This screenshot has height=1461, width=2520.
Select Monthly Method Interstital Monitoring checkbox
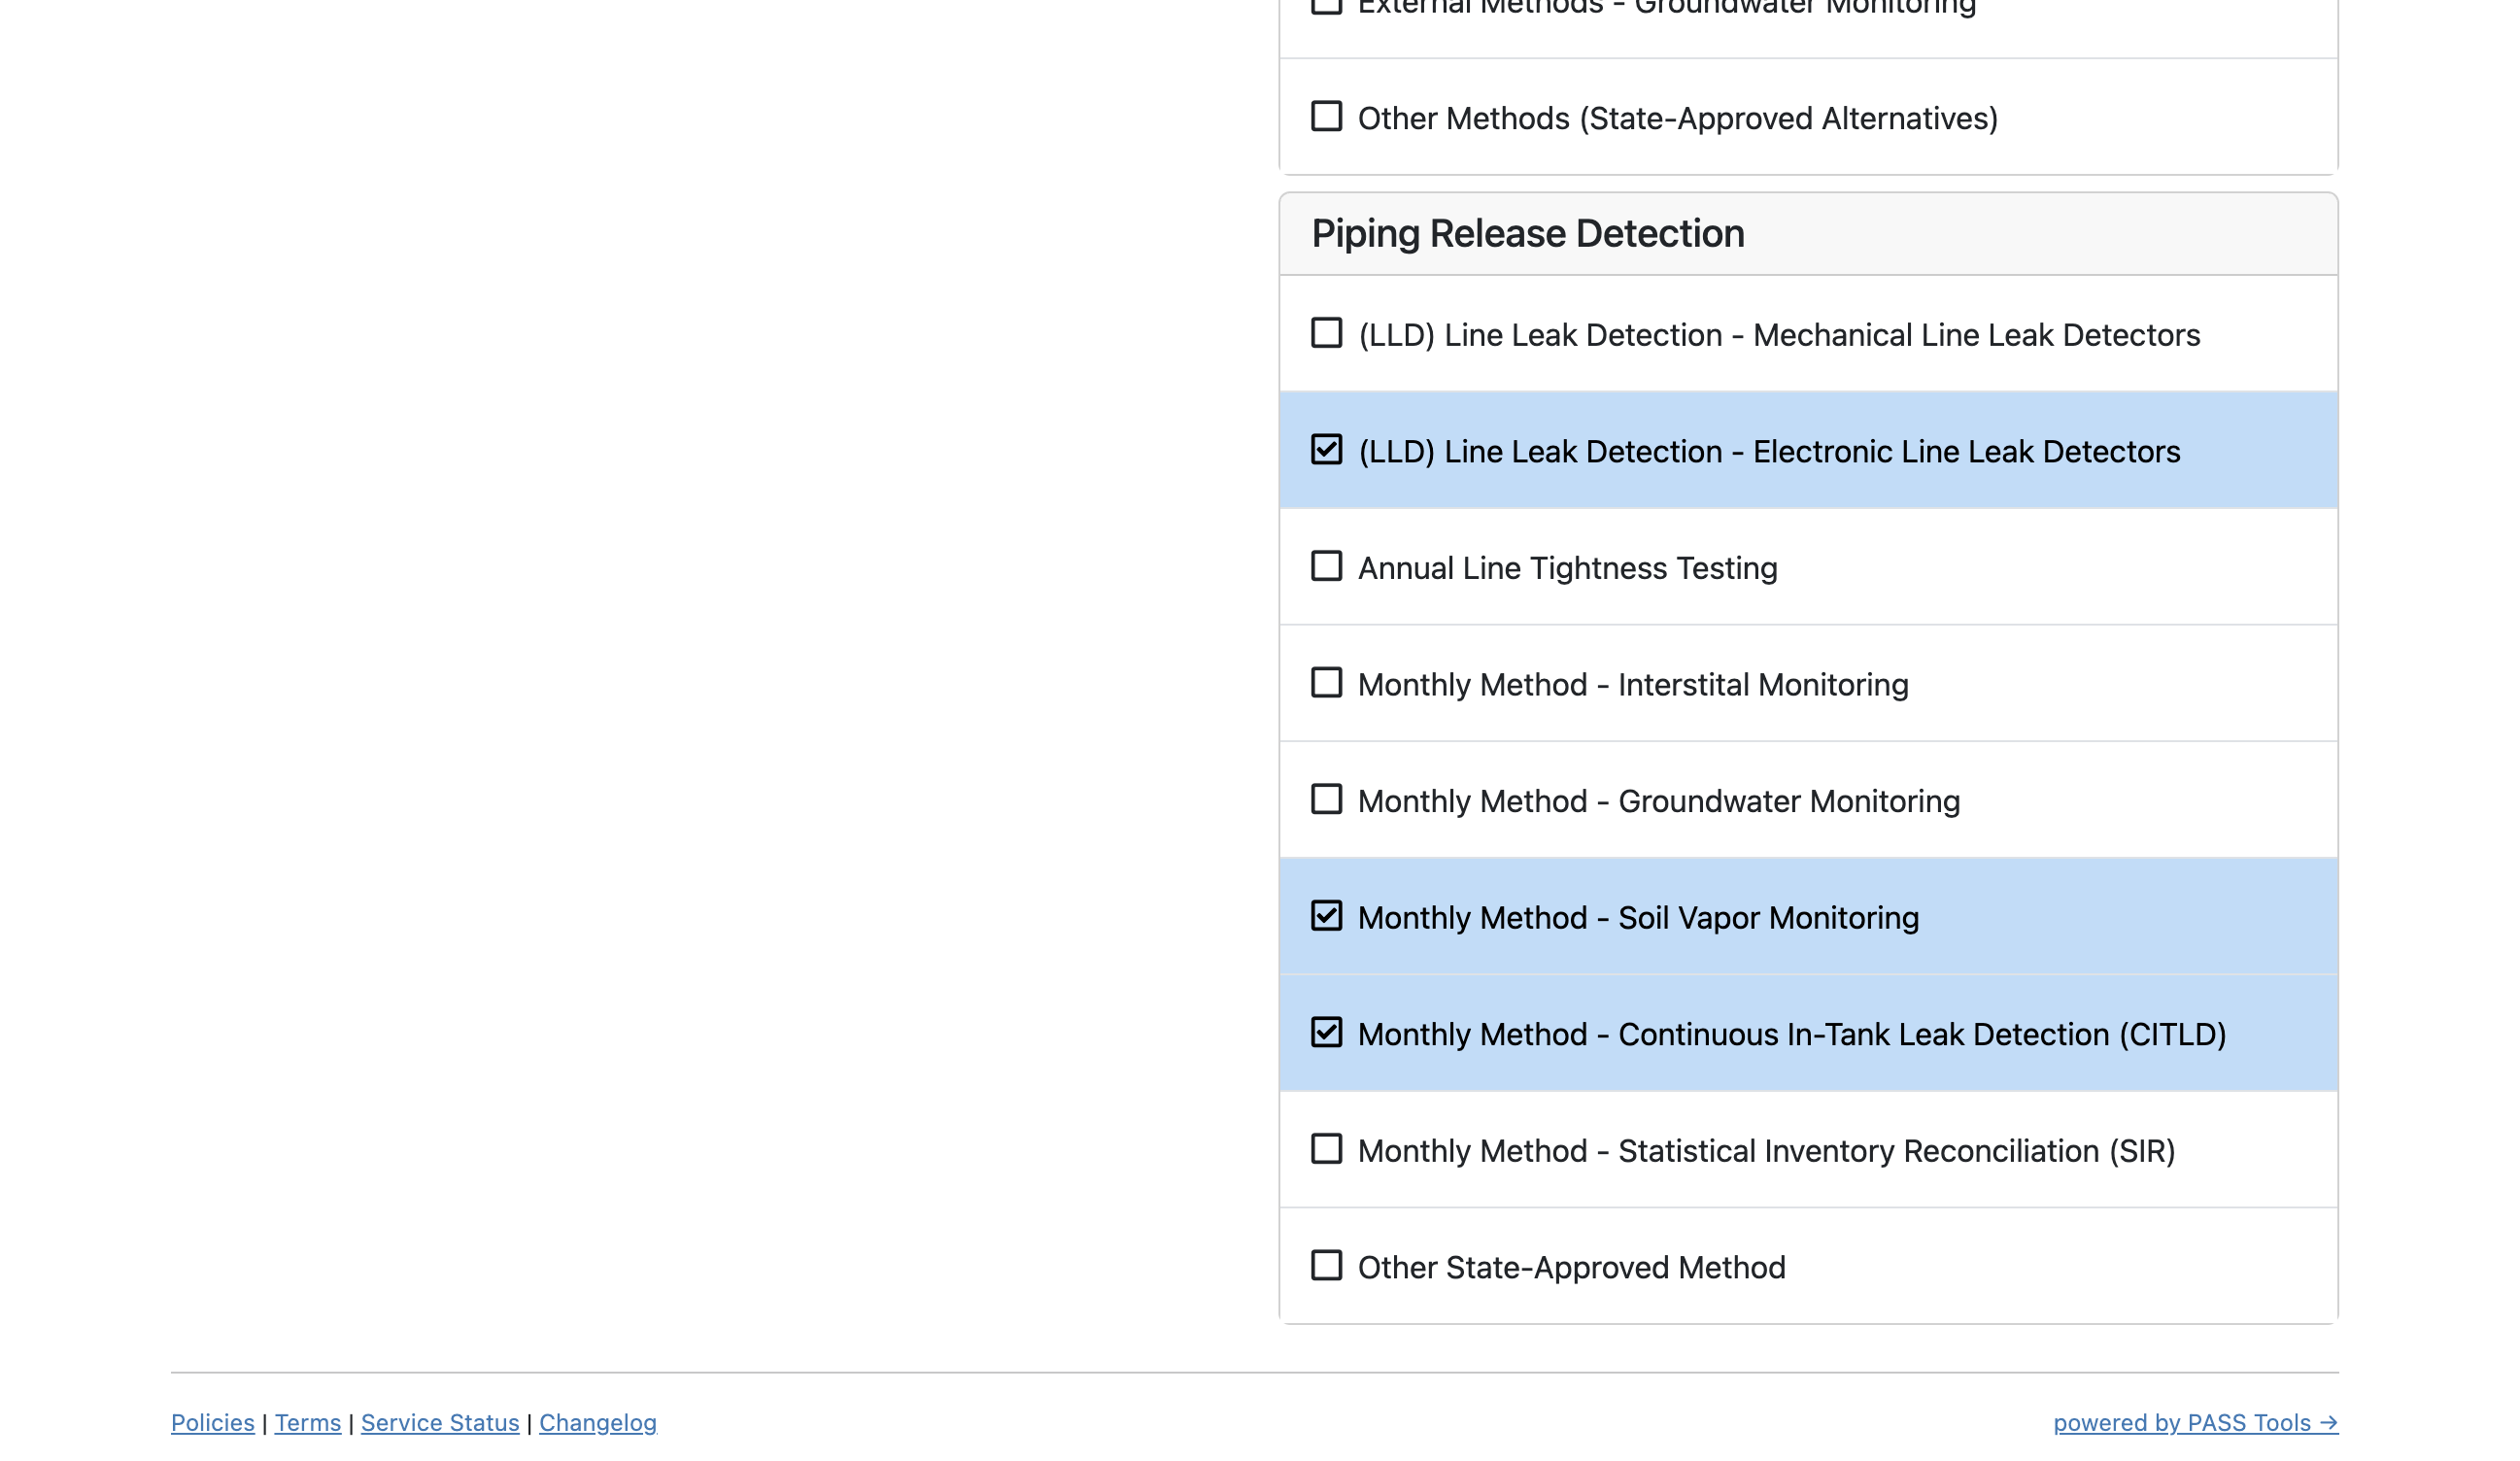(x=1326, y=683)
